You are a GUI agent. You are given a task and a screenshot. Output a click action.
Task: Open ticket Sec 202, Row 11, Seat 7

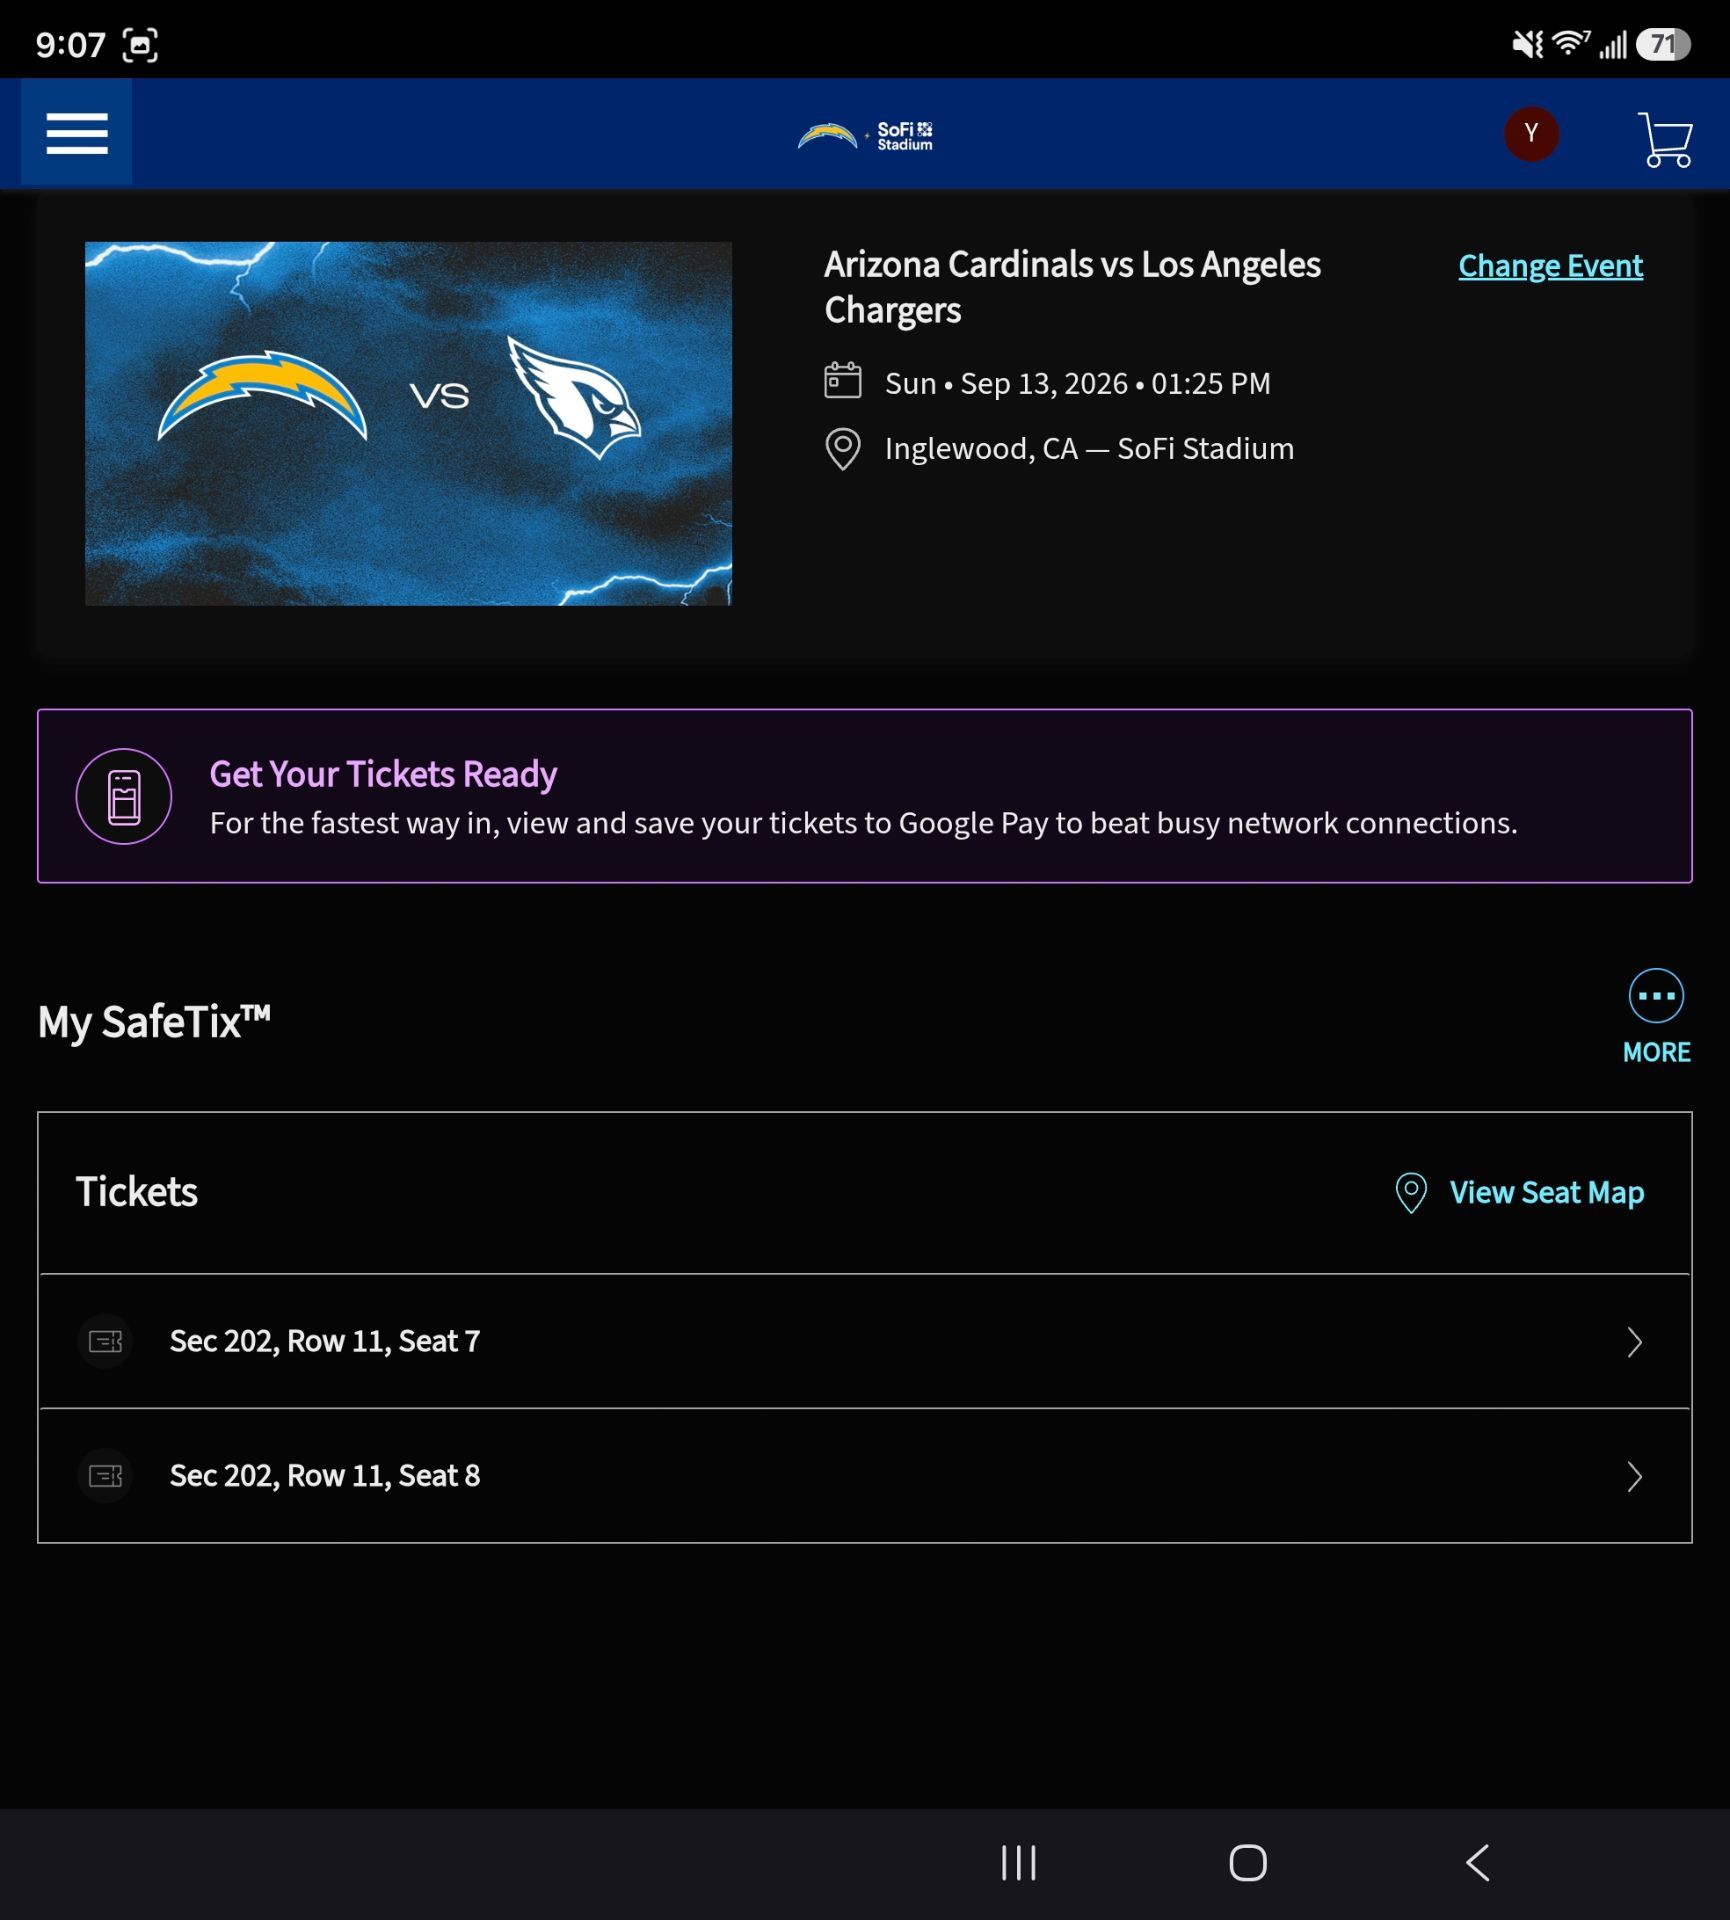(865, 1341)
